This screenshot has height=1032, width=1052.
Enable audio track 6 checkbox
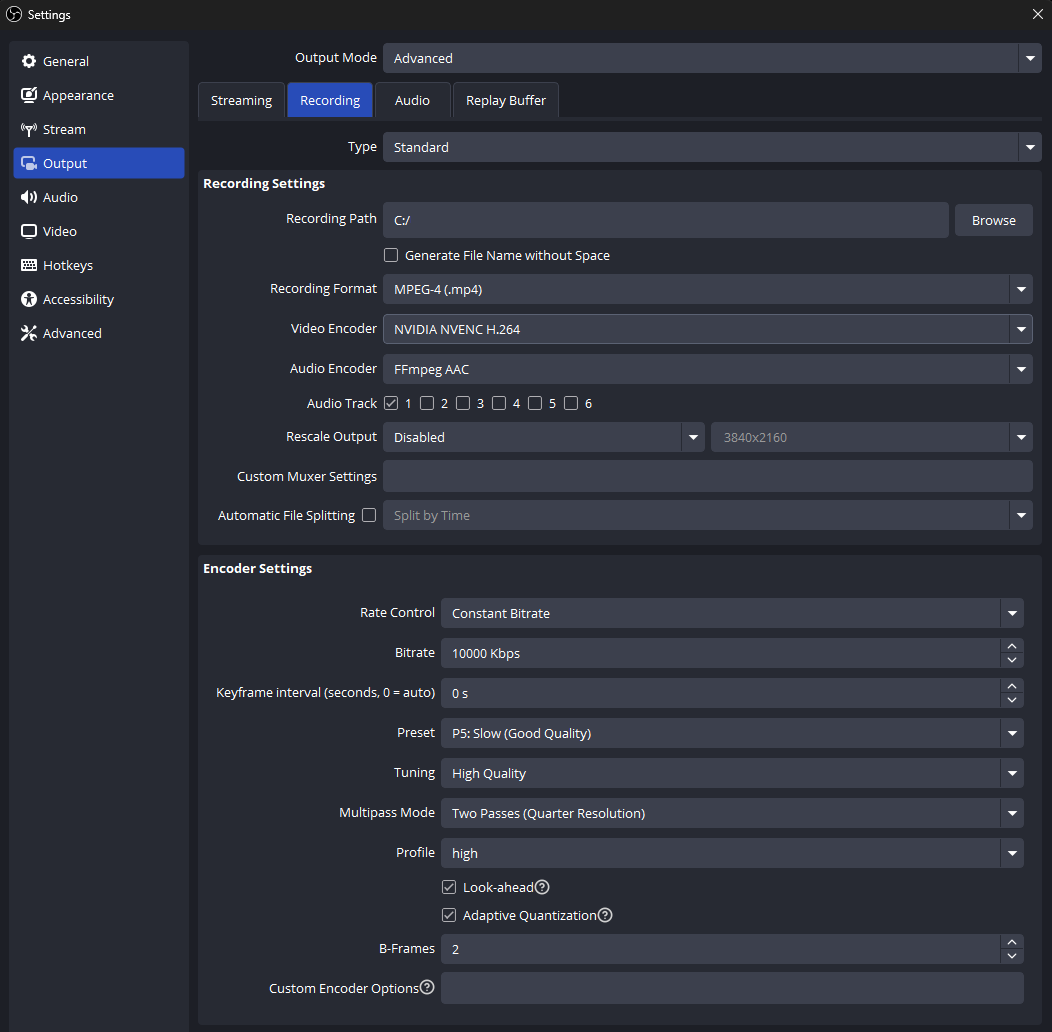click(571, 403)
